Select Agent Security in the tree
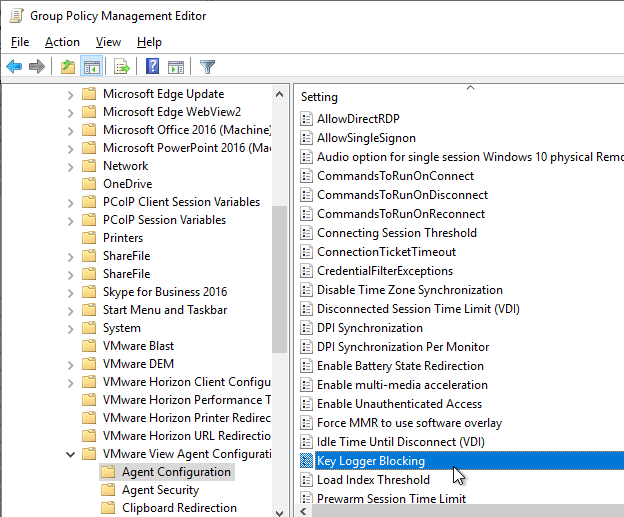Screen dimensions: 624x517 160,490
